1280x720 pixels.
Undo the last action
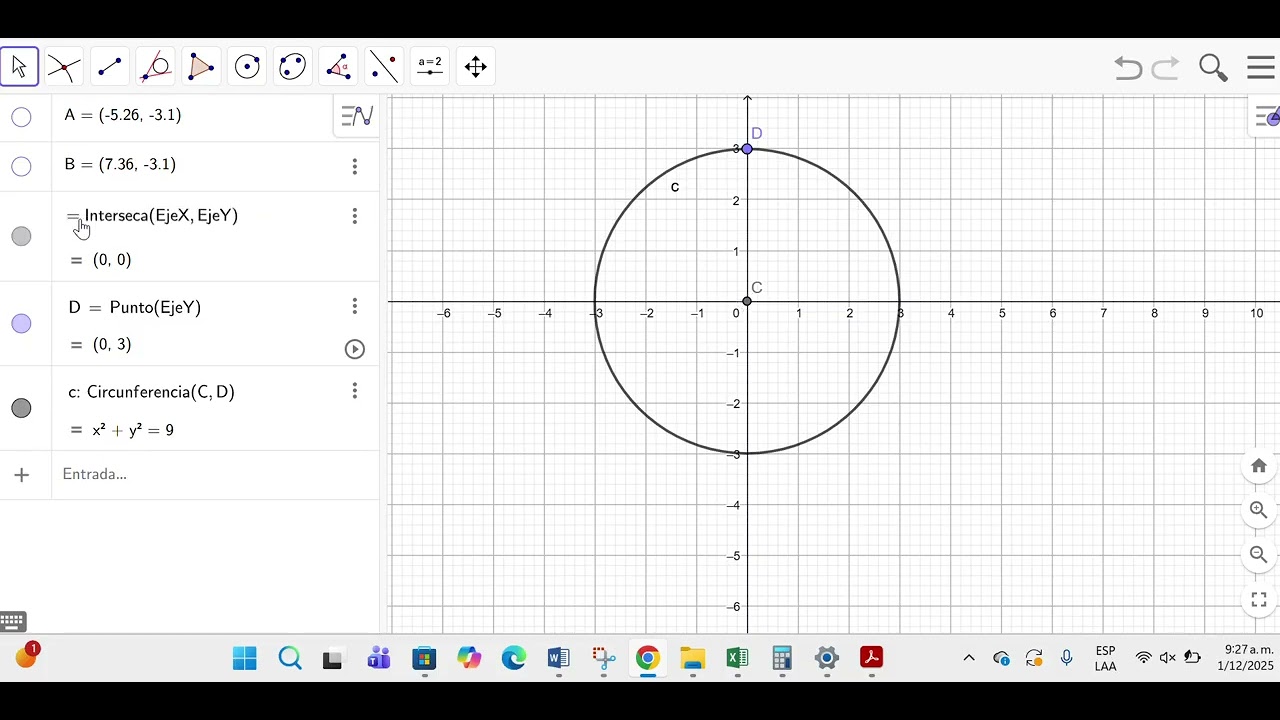pyautogui.click(x=1128, y=68)
